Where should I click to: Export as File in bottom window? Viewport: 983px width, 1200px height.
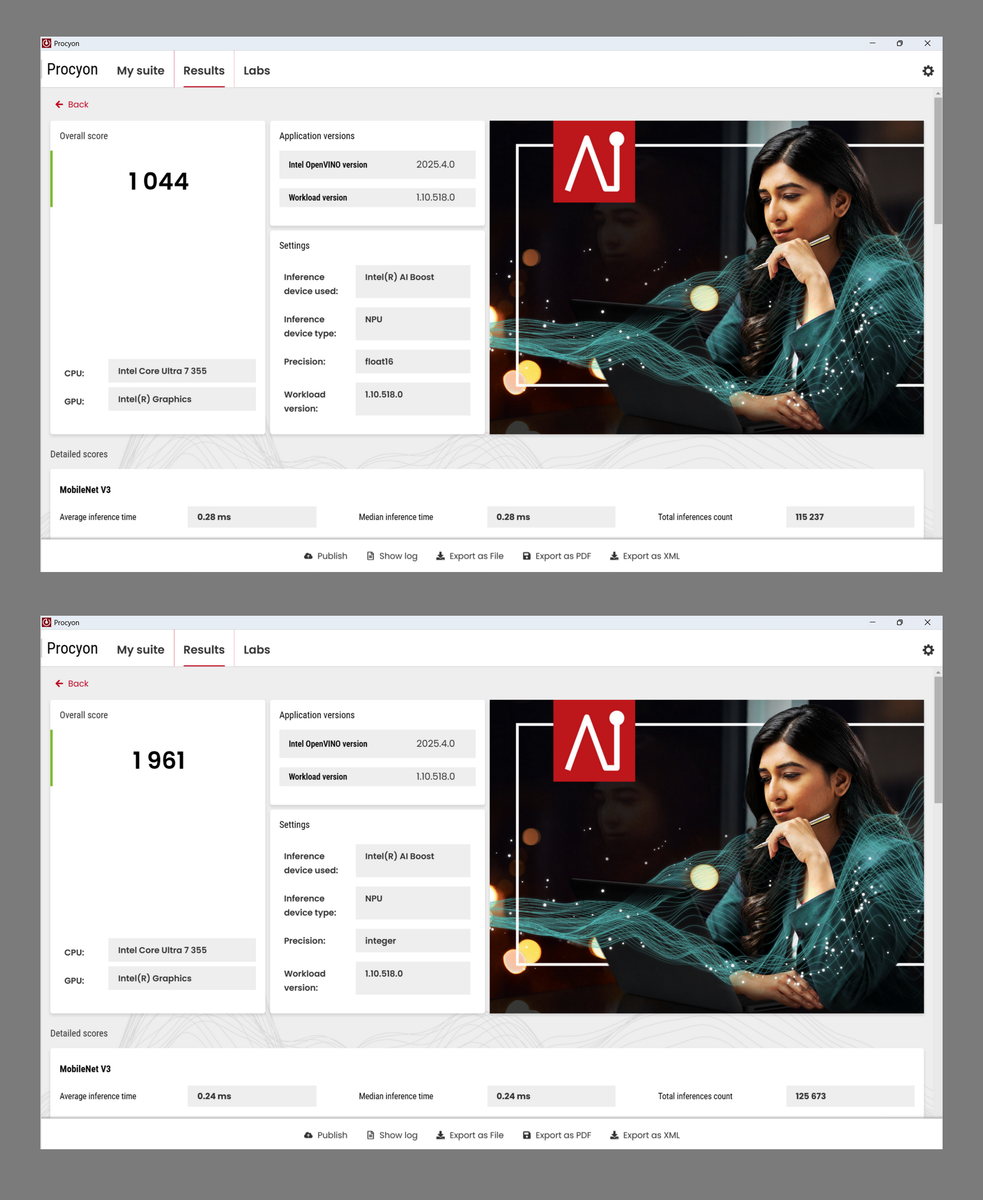(x=470, y=1135)
